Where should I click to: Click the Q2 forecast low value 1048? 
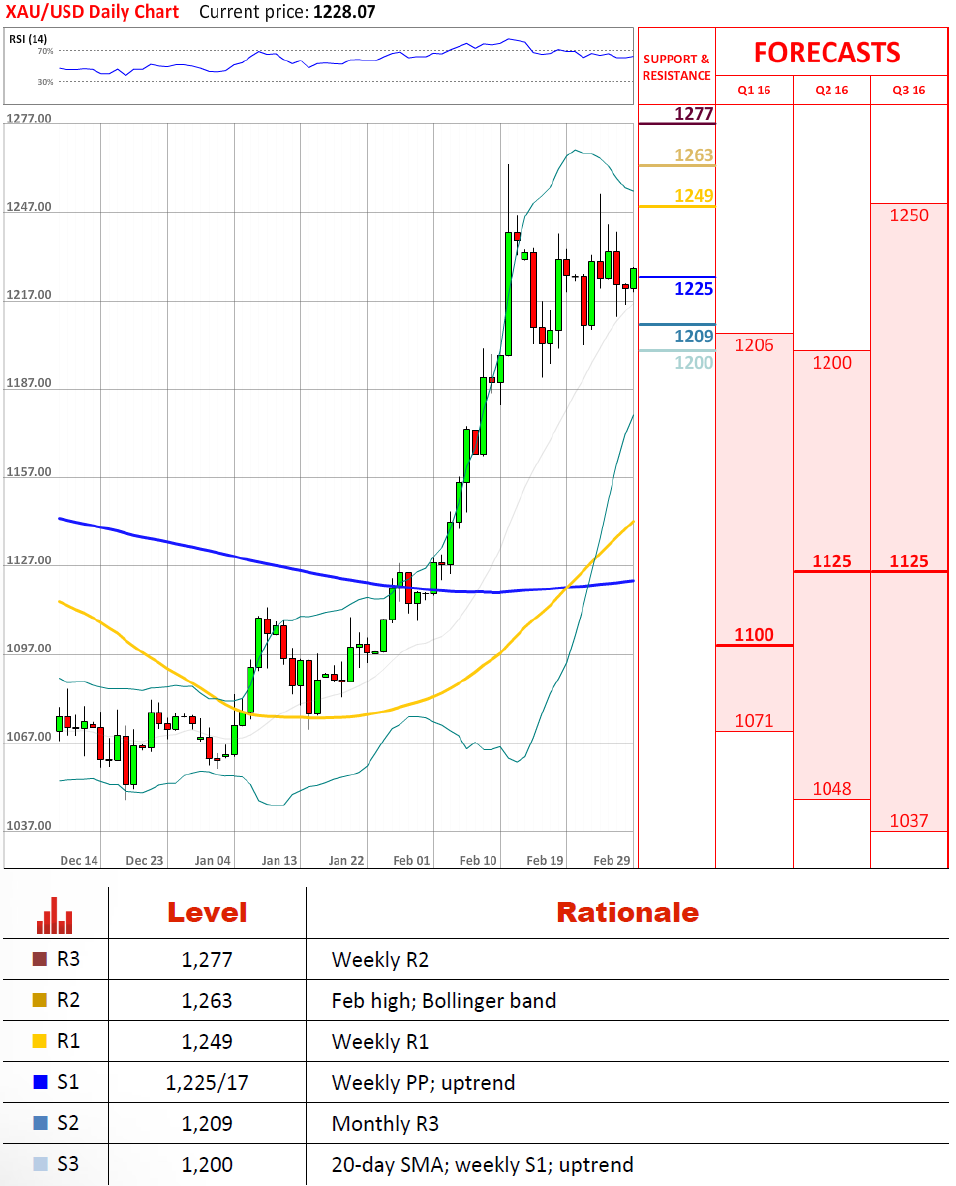click(832, 789)
